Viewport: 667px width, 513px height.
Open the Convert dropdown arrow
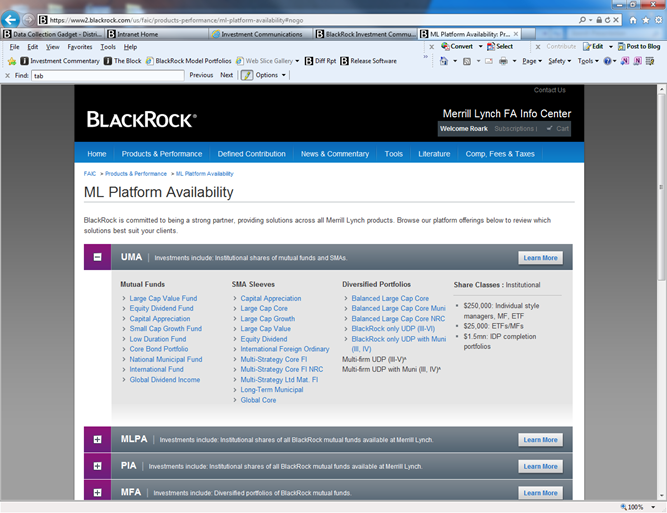click(x=481, y=46)
